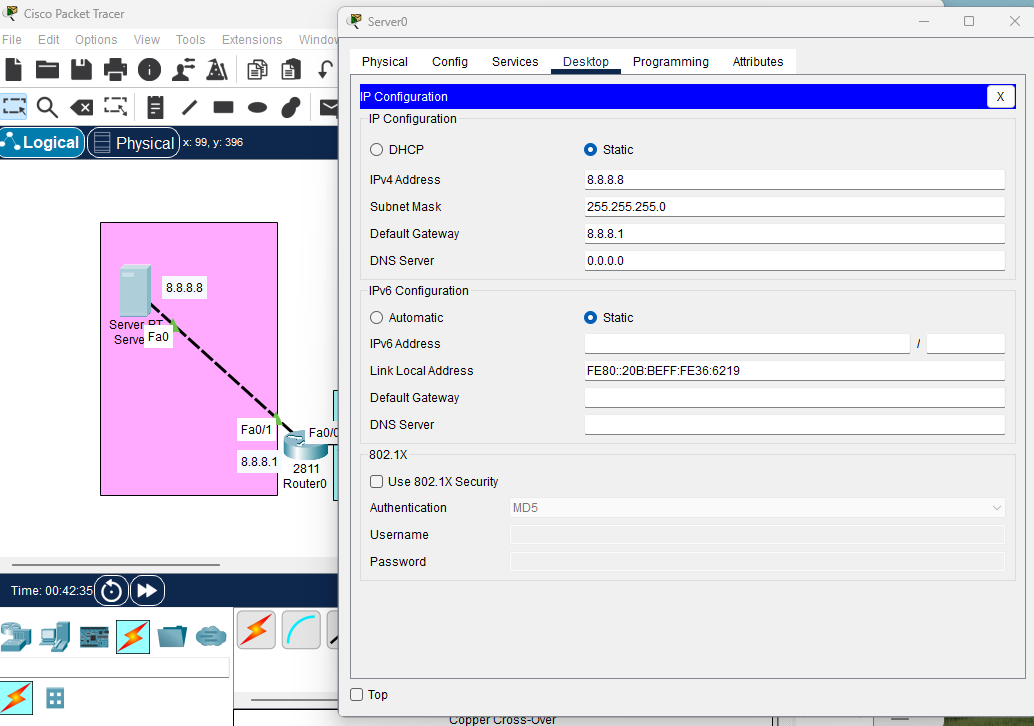Open the Extensions menu
The height and width of the screenshot is (726, 1034).
point(252,40)
